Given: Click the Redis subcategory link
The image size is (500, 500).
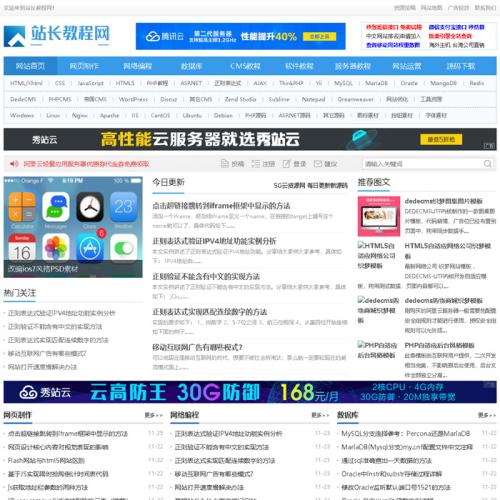Looking at the screenshot, I should pyautogui.click(x=477, y=83).
